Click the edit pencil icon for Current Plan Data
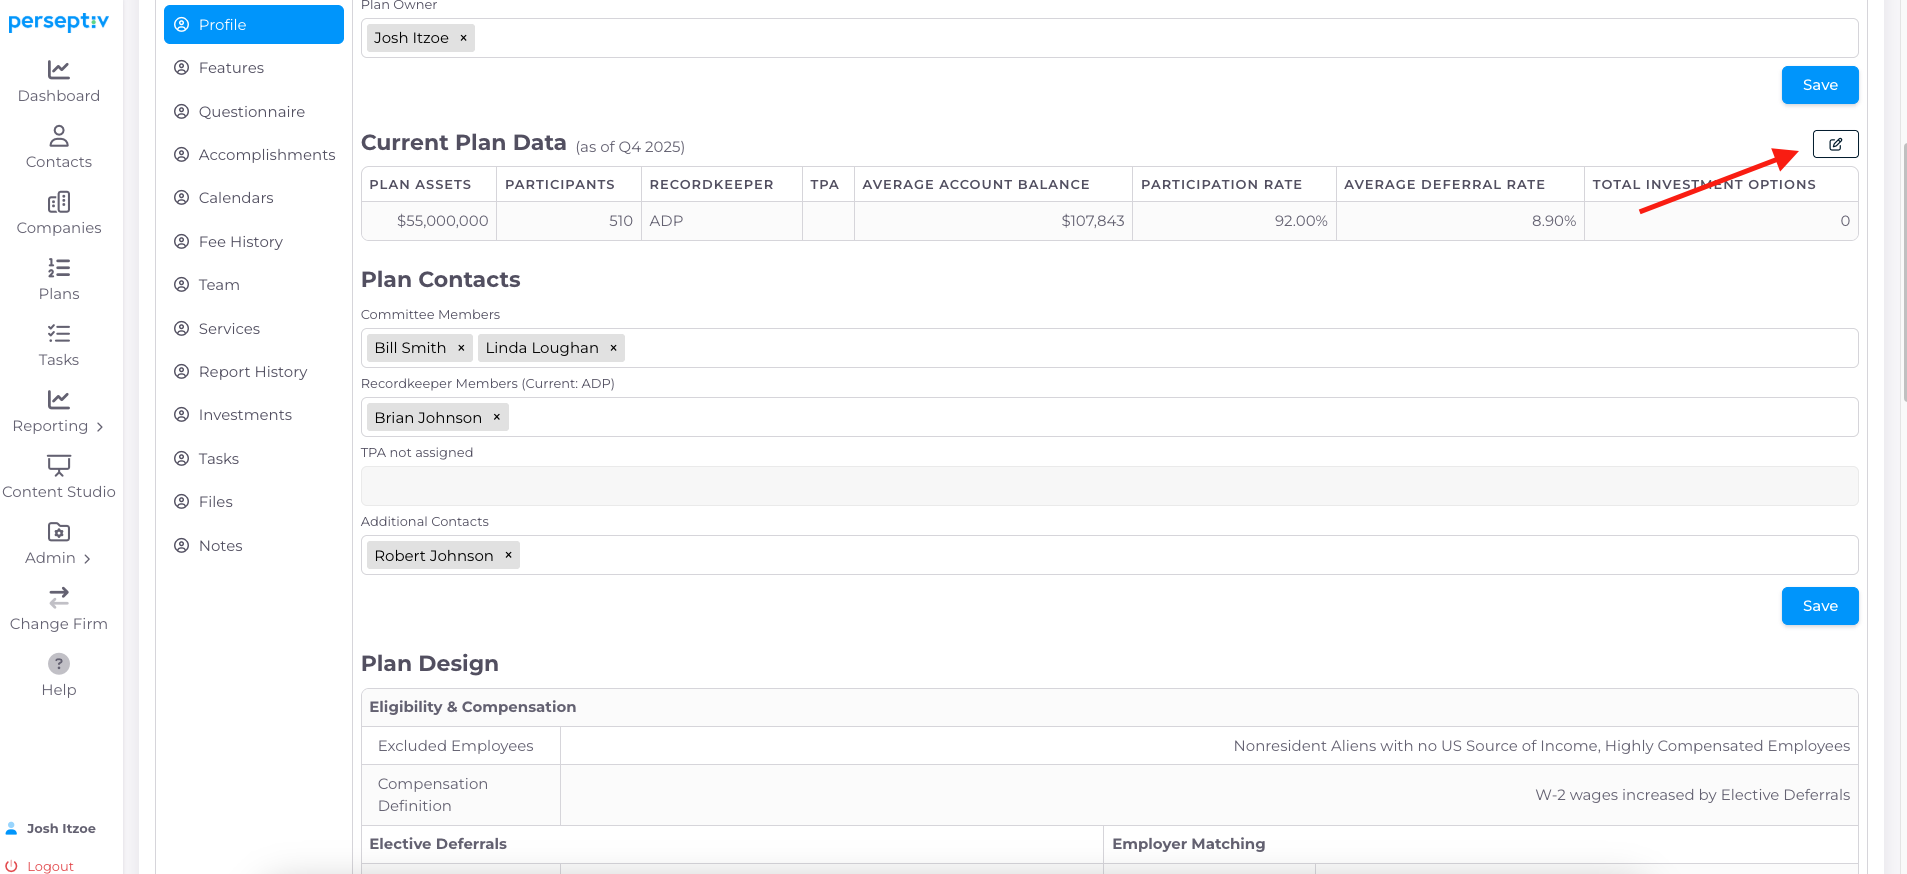Screen dimensions: 1907x874 coord(1835,144)
